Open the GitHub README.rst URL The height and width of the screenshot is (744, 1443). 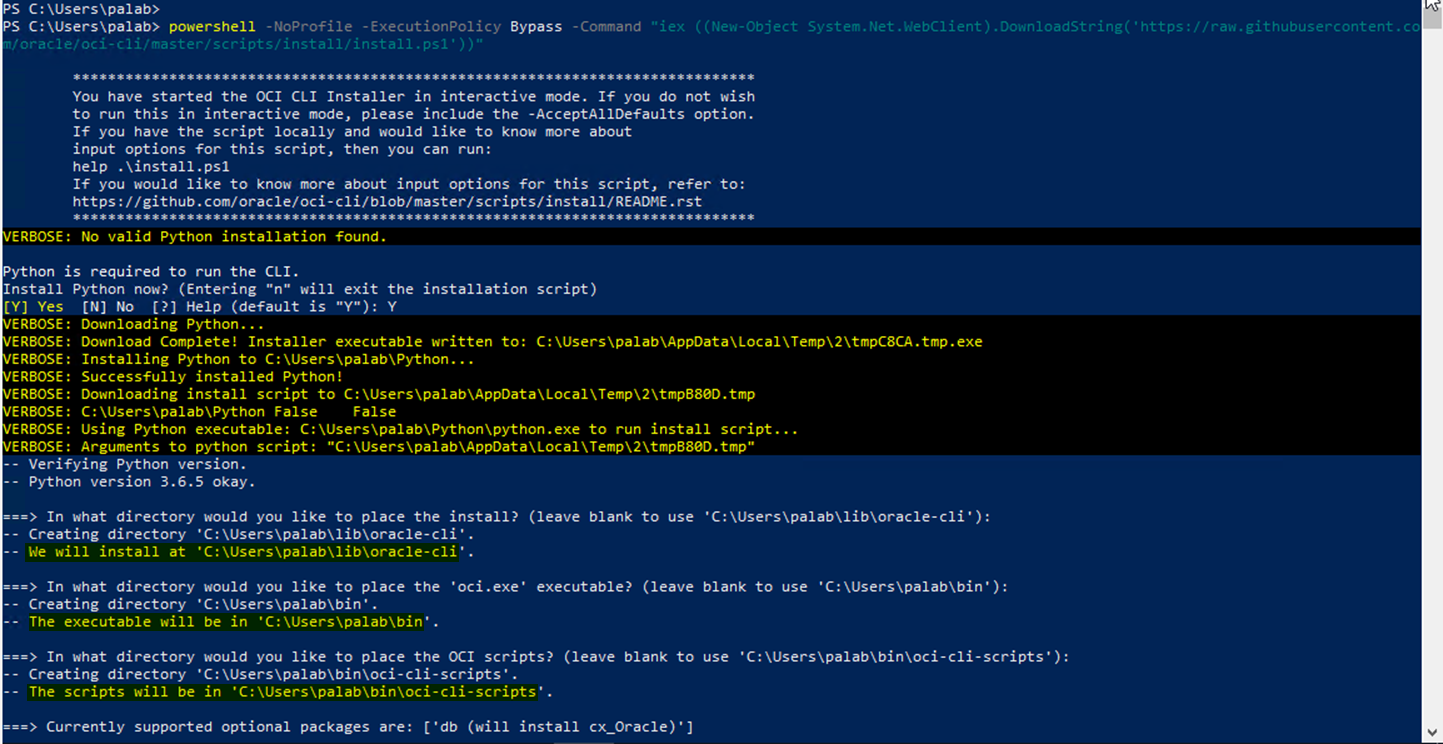387,201
